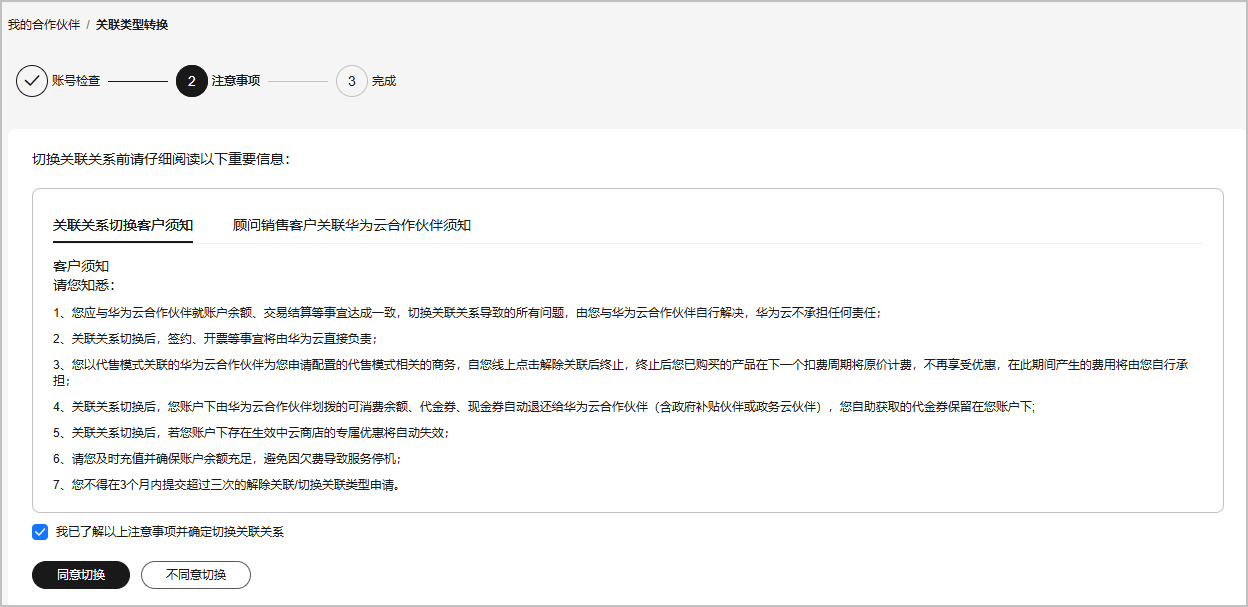Click the 完成 step label
Viewport: 1248px width, 607px height.
[386, 81]
